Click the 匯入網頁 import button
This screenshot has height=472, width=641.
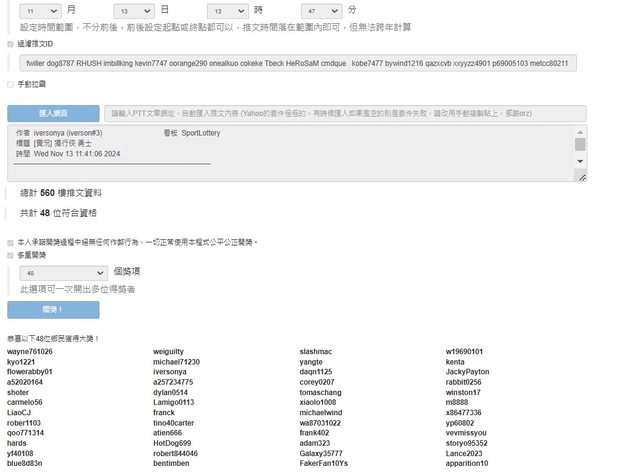53,113
